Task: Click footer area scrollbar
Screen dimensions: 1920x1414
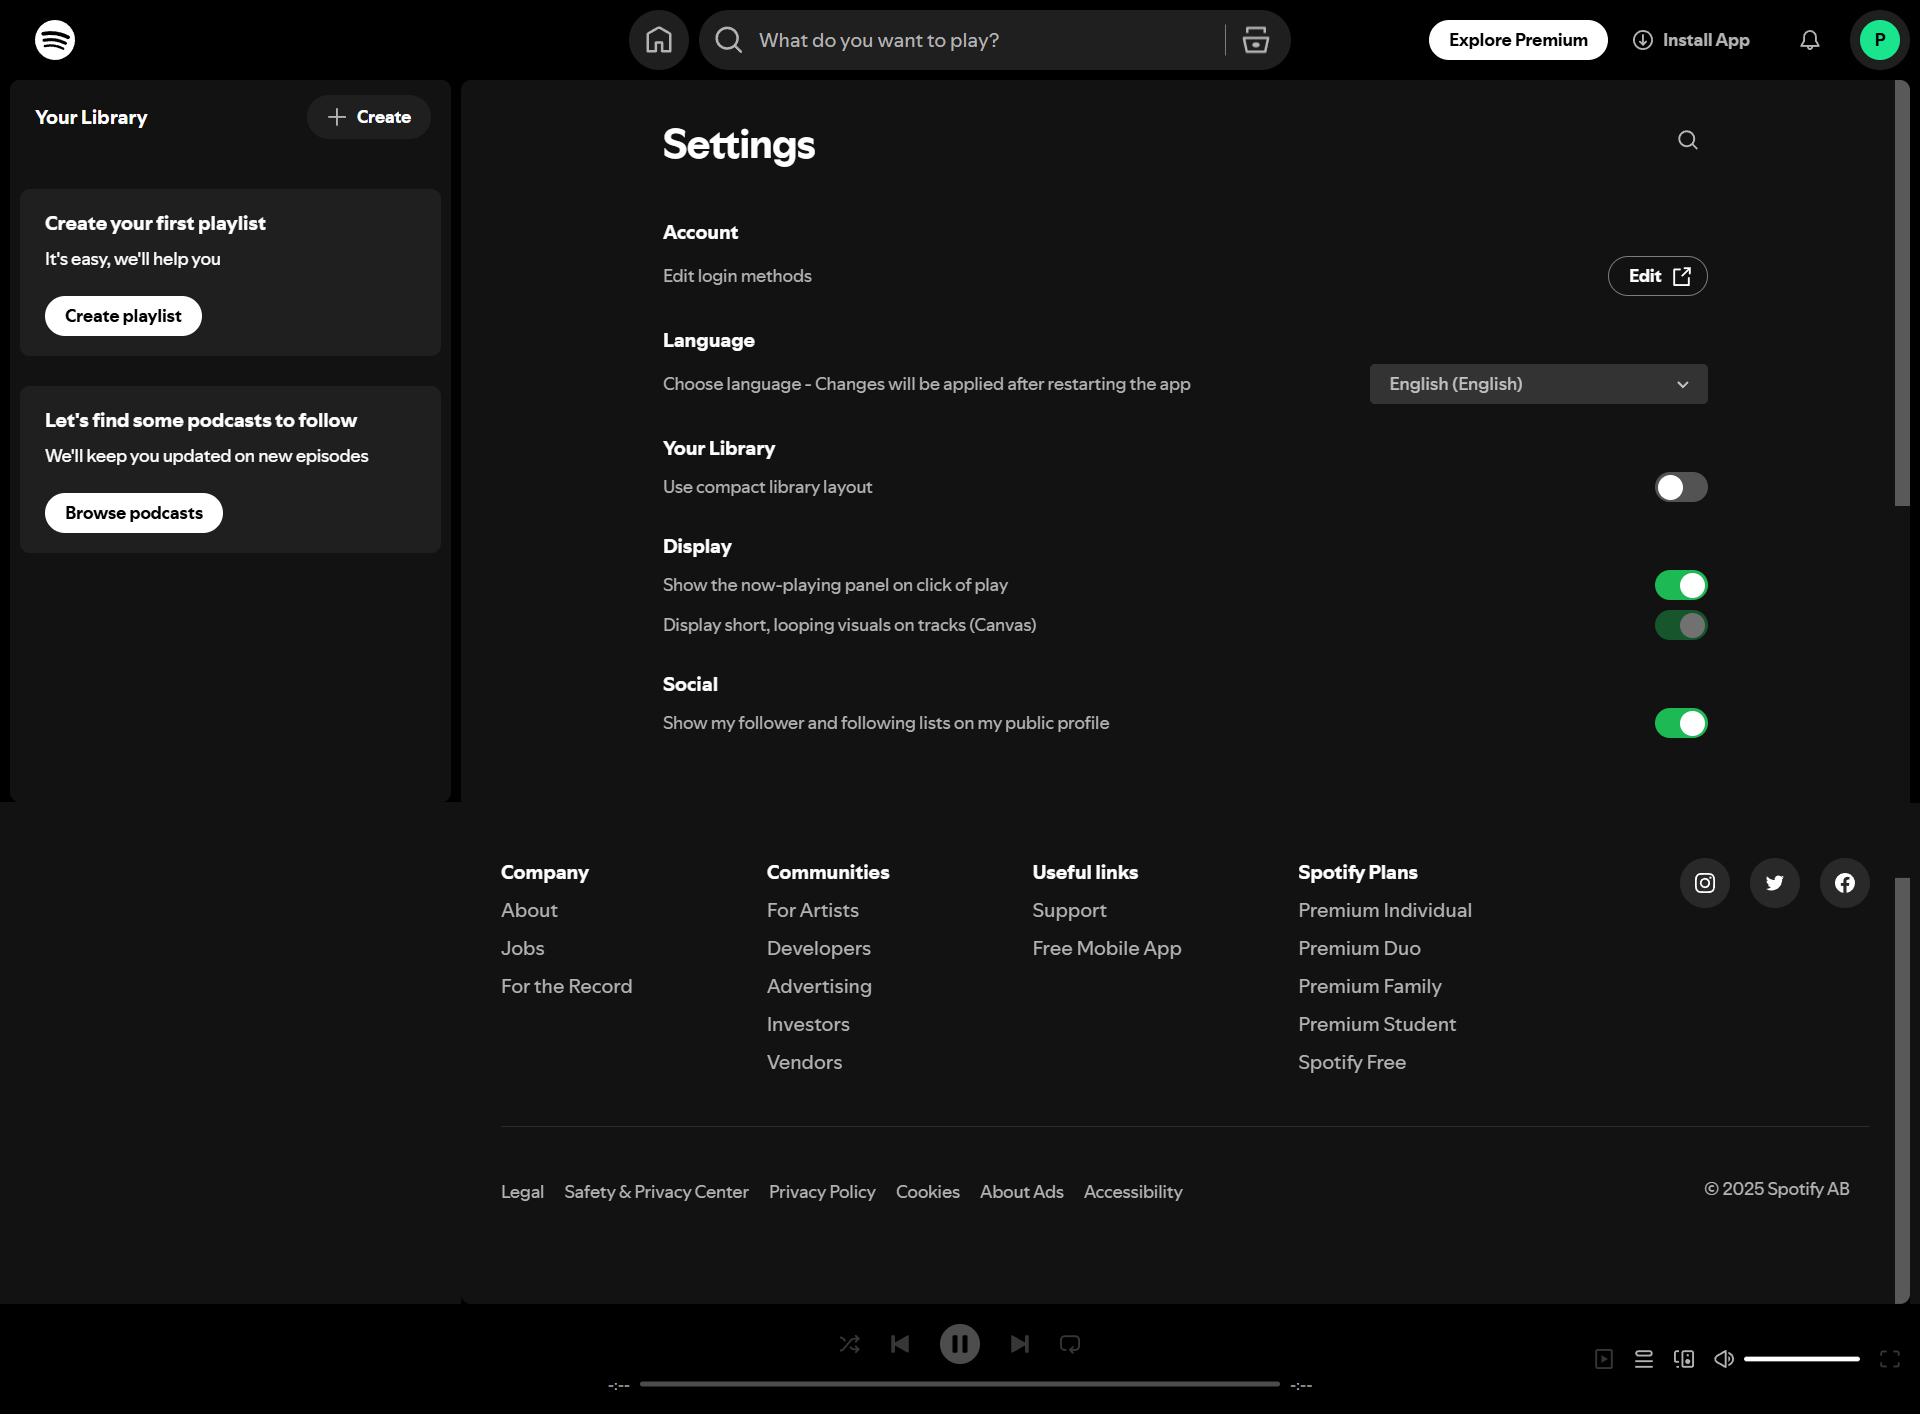Action: pyautogui.click(x=1902, y=1090)
